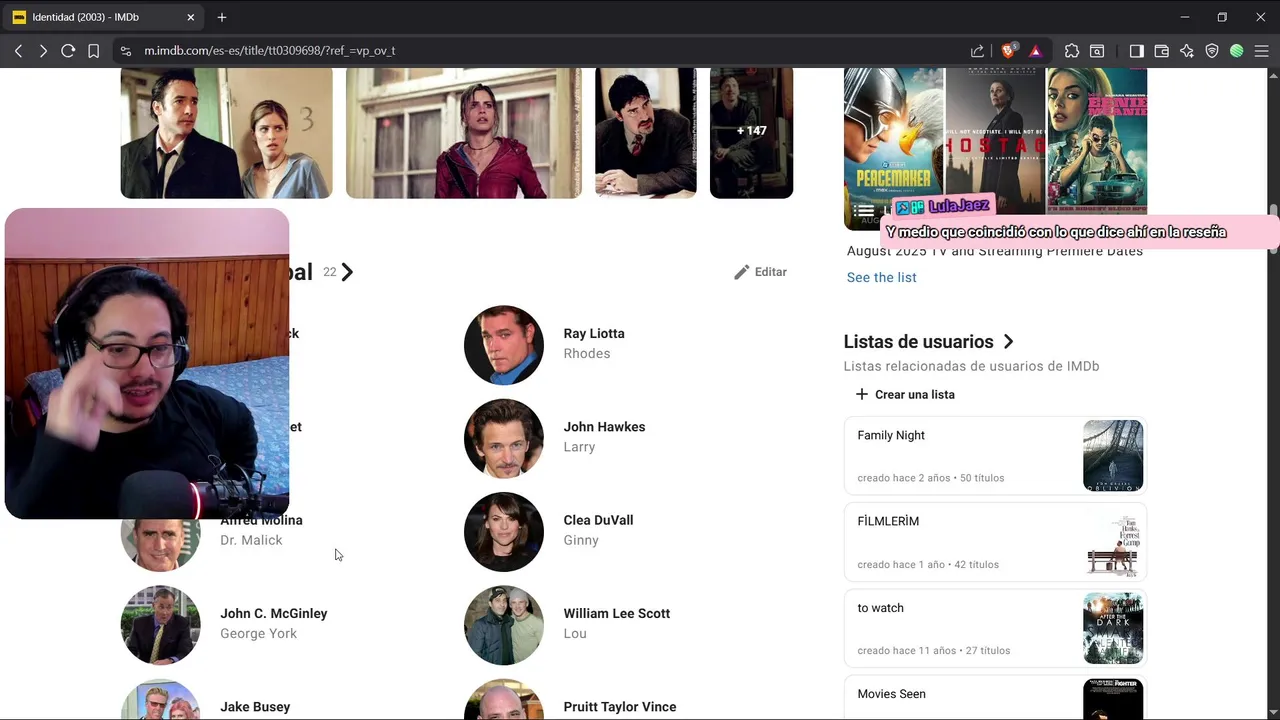Open the FİLMLERİM user list
The height and width of the screenshot is (720, 1280).
point(995,542)
